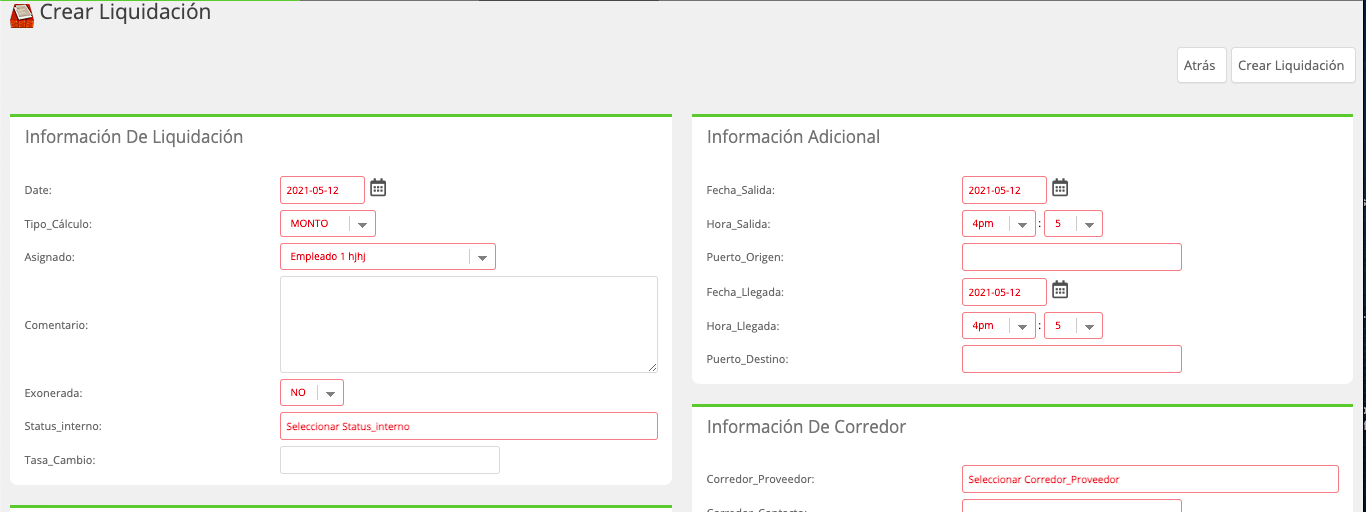Image resolution: width=1366 pixels, height=512 pixels.
Task: Click the Corredor_Proveedor label
Action: (x=760, y=479)
